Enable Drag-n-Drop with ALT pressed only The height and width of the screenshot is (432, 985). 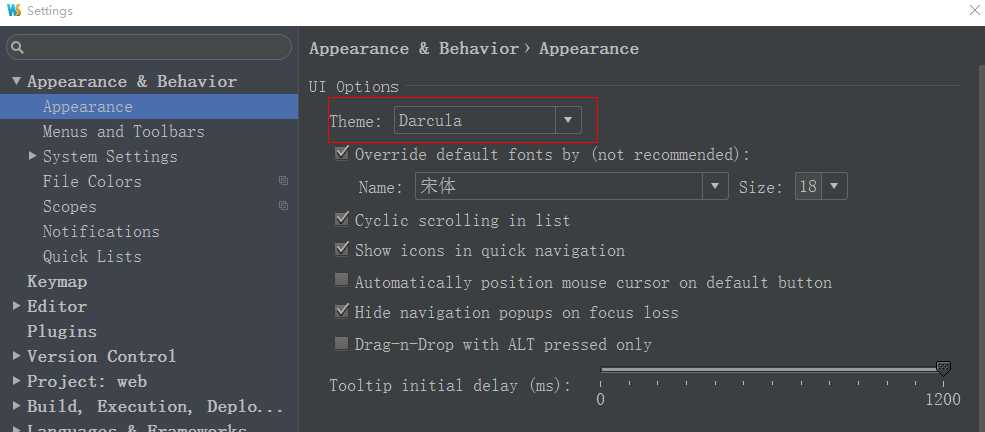coord(342,343)
